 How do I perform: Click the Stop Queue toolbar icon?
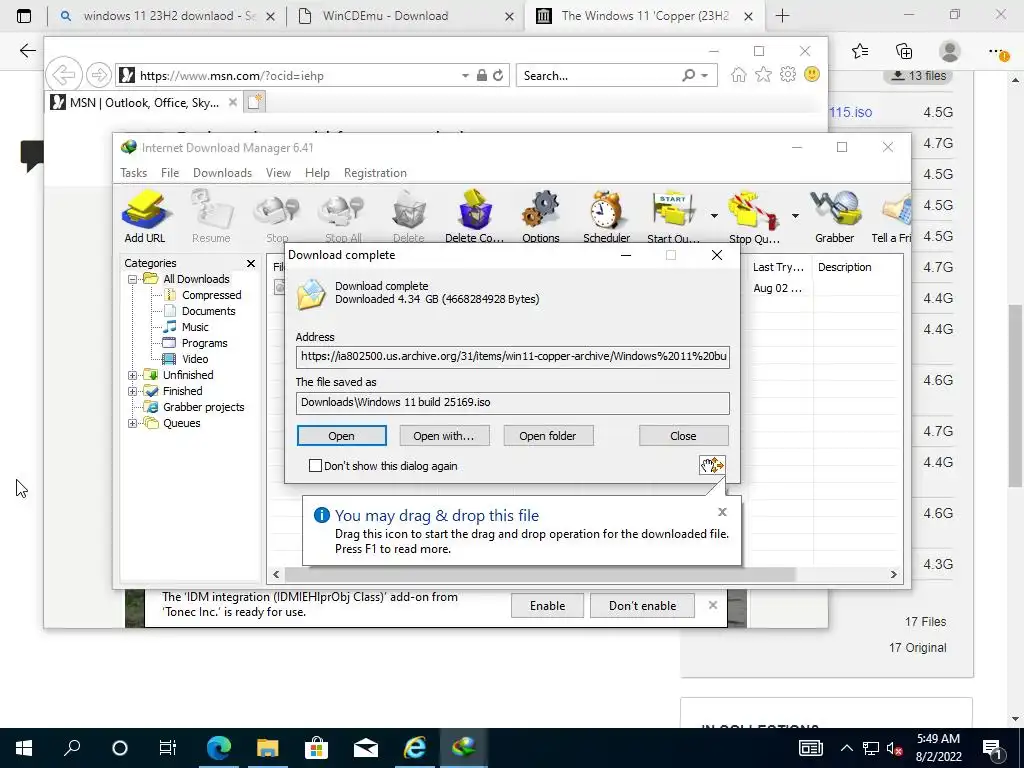[x=754, y=217]
